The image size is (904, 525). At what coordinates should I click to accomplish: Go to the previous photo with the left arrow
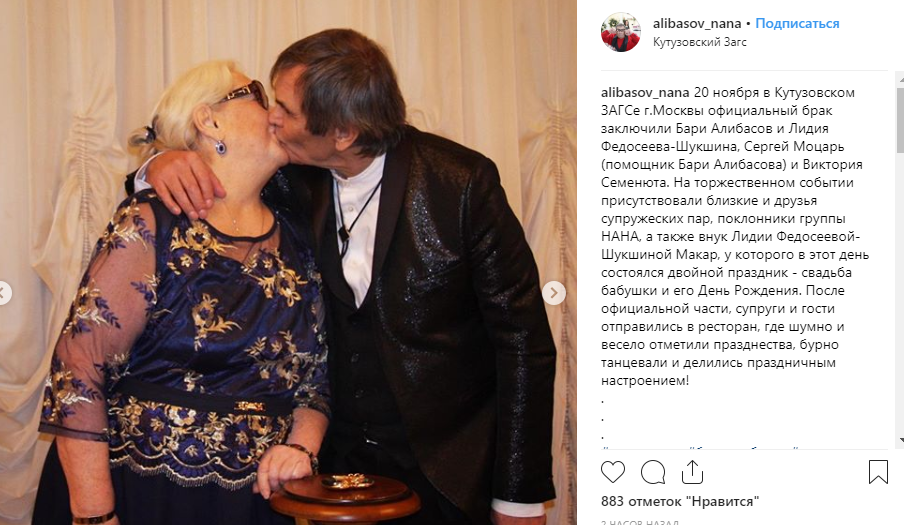3,293
